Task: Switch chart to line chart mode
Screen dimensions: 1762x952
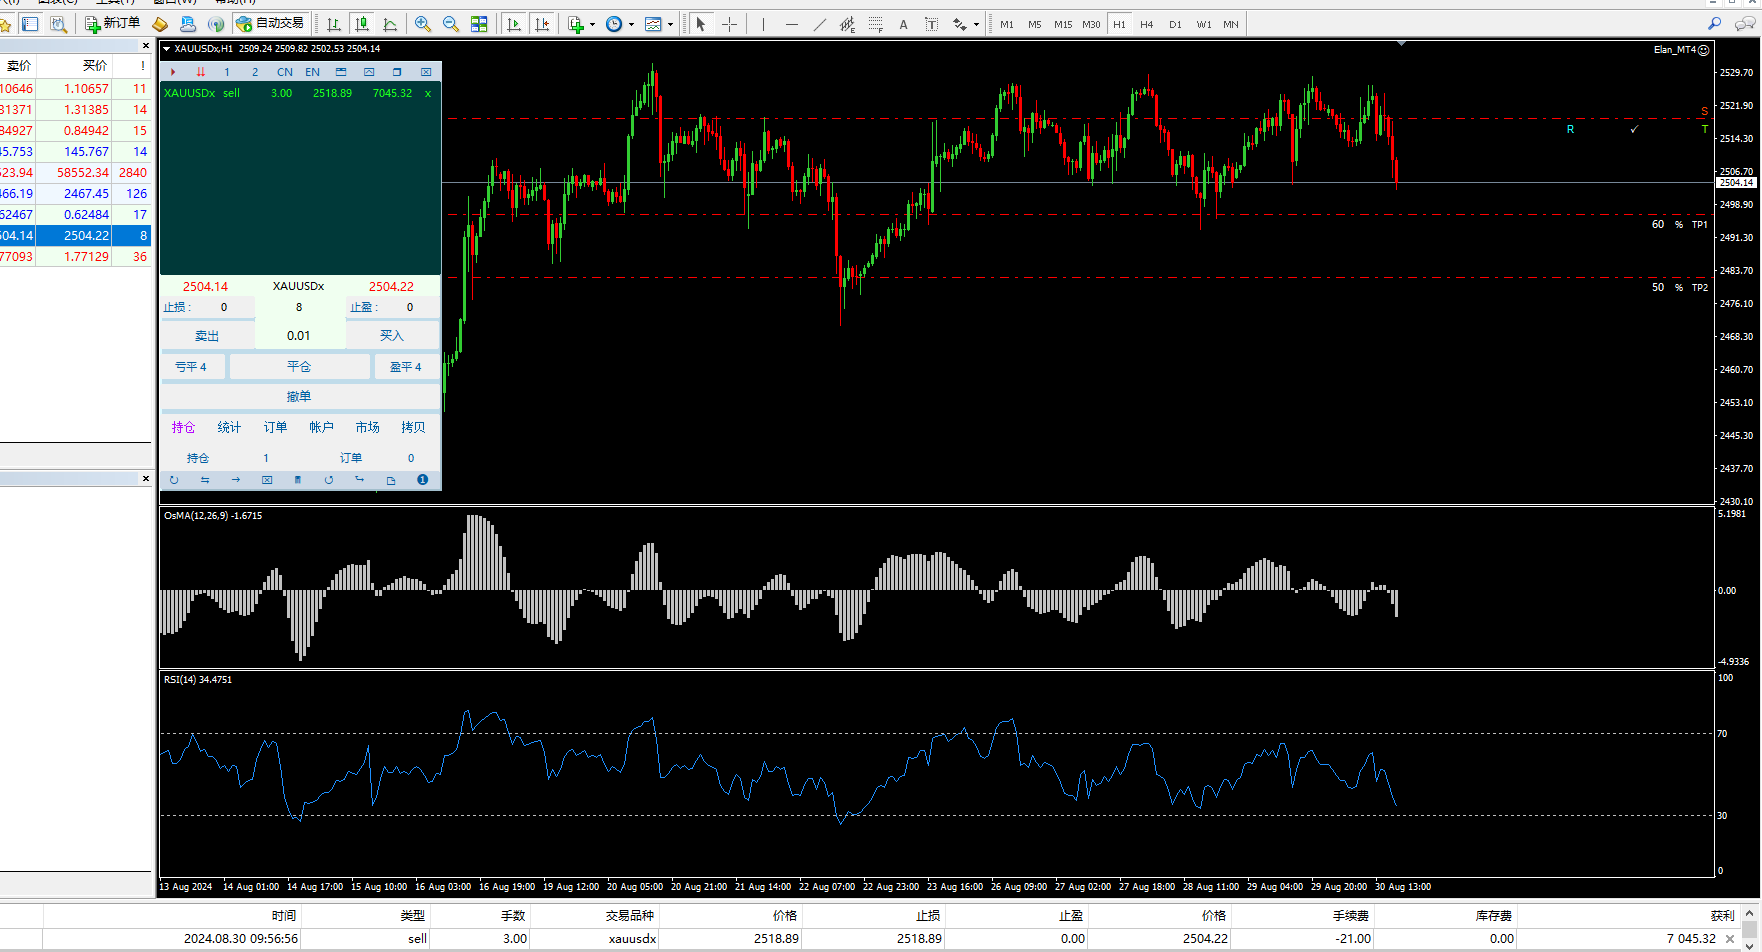Action: click(390, 24)
